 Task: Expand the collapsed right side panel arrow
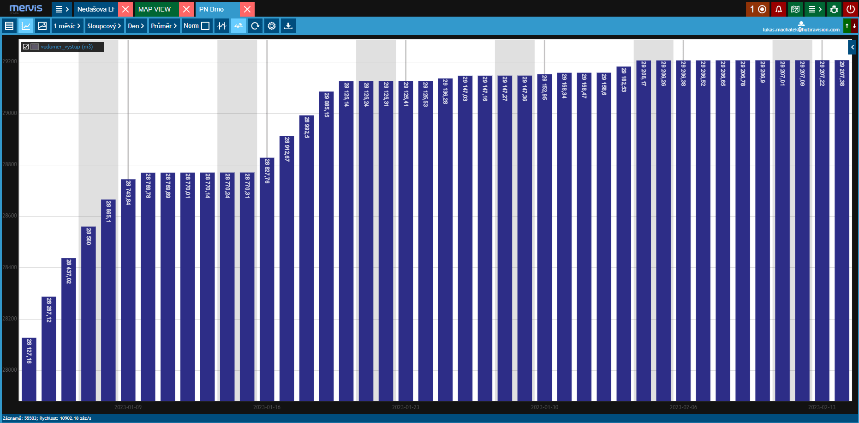pyautogui.click(x=853, y=47)
